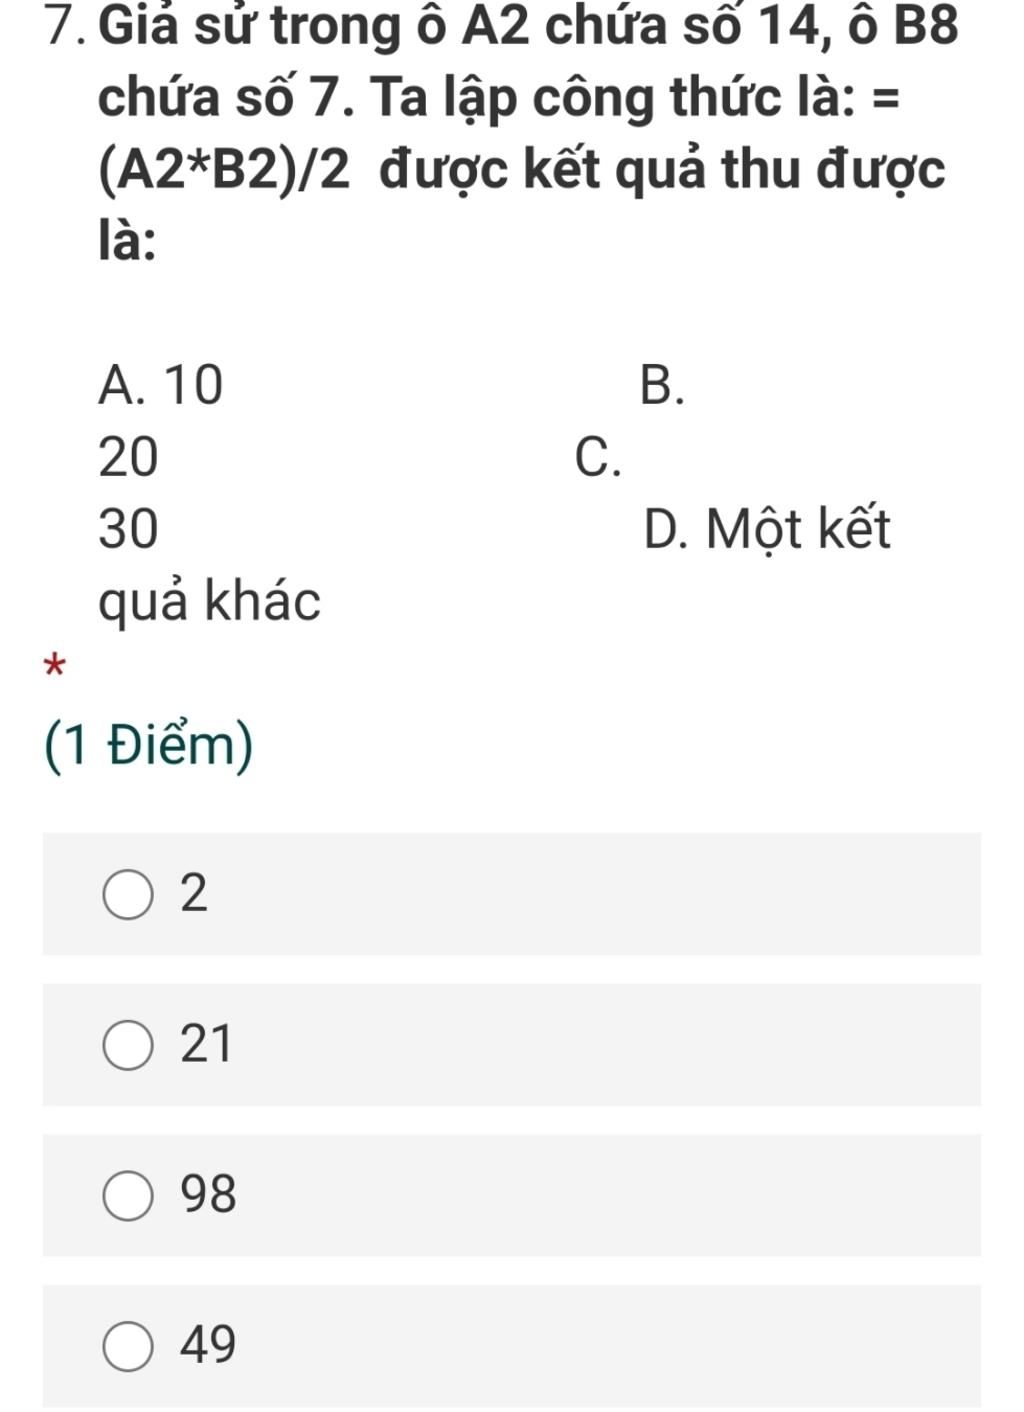1024x1412 pixels.
Task: Click the value "20" in the choices
Action: (129, 458)
